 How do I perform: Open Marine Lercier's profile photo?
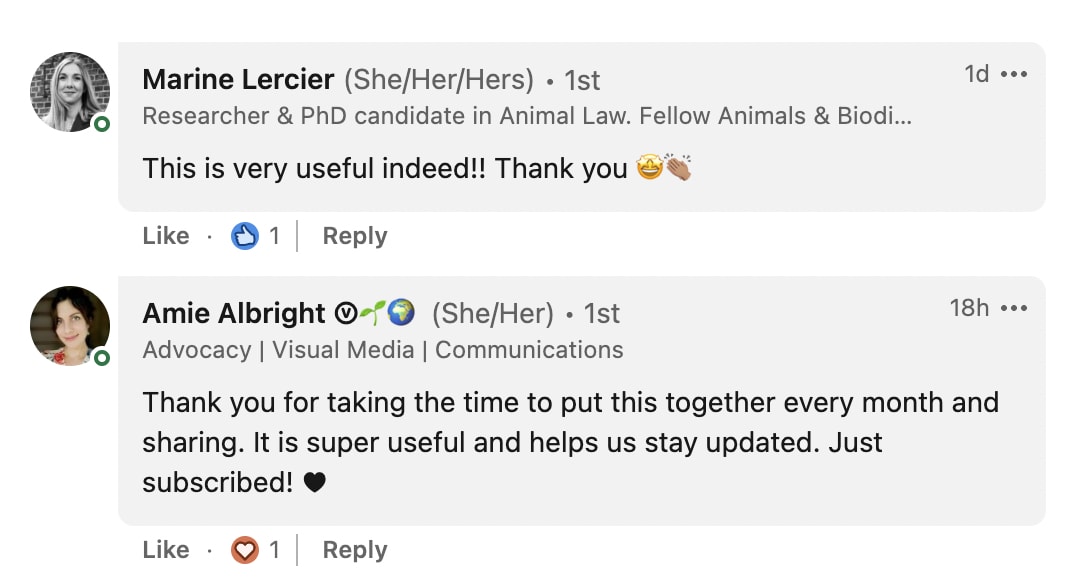tap(69, 92)
